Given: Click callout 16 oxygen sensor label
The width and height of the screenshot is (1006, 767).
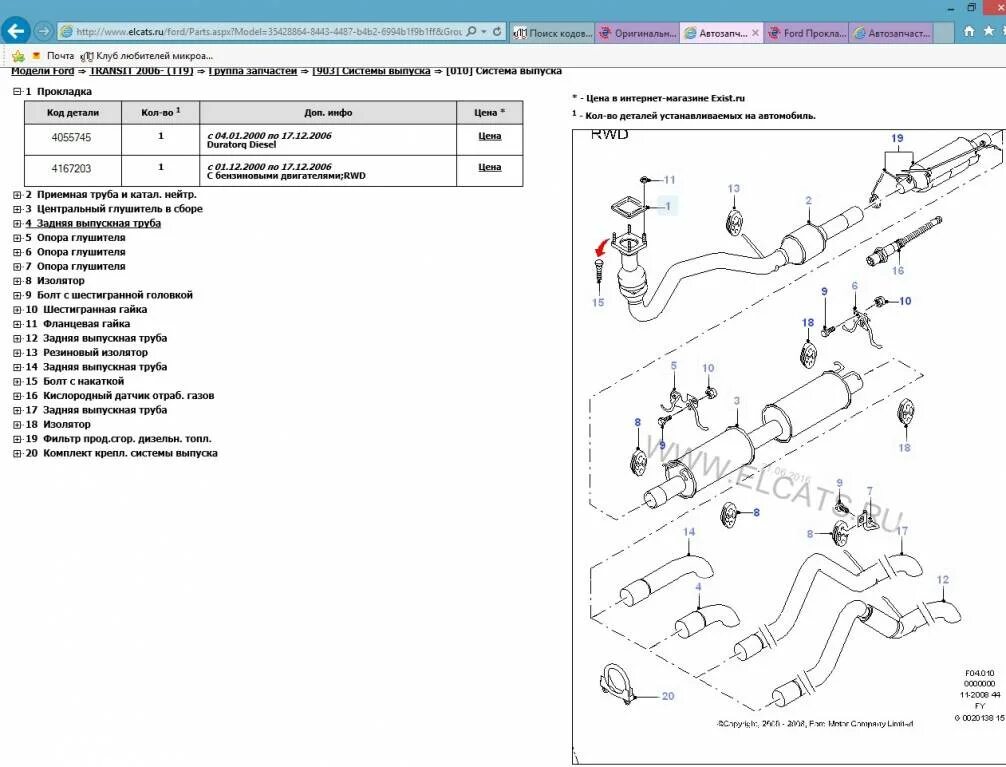Looking at the screenshot, I should coord(898,271).
